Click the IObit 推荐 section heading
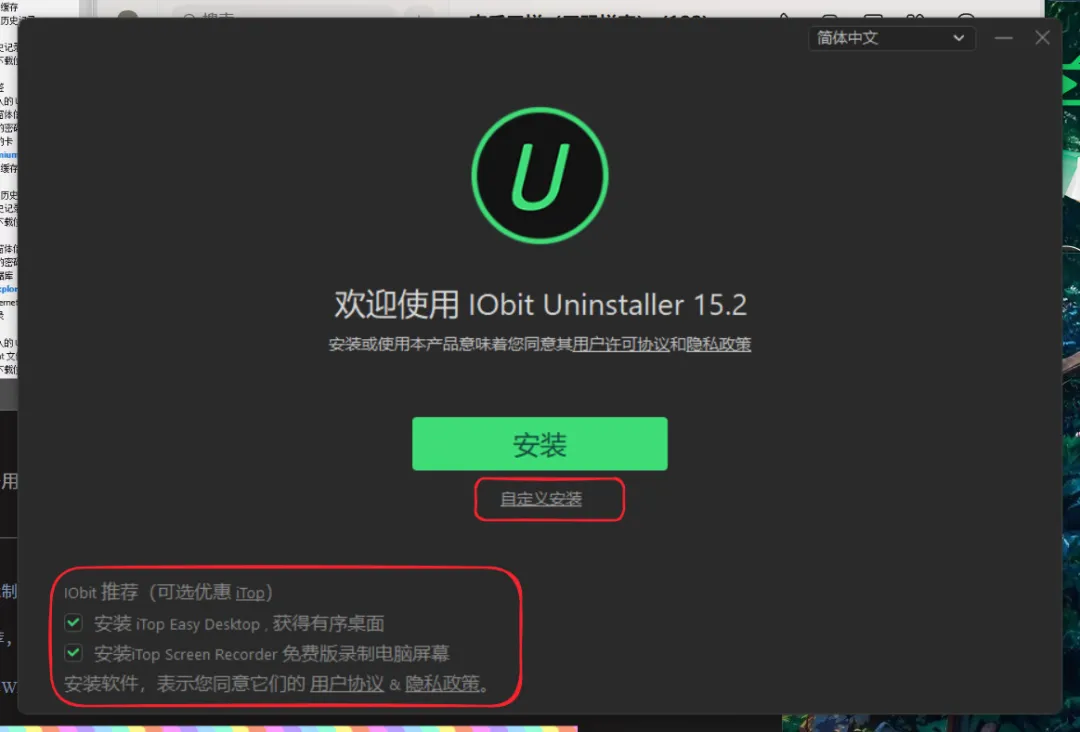This screenshot has height=732, width=1080. coord(101,592)
